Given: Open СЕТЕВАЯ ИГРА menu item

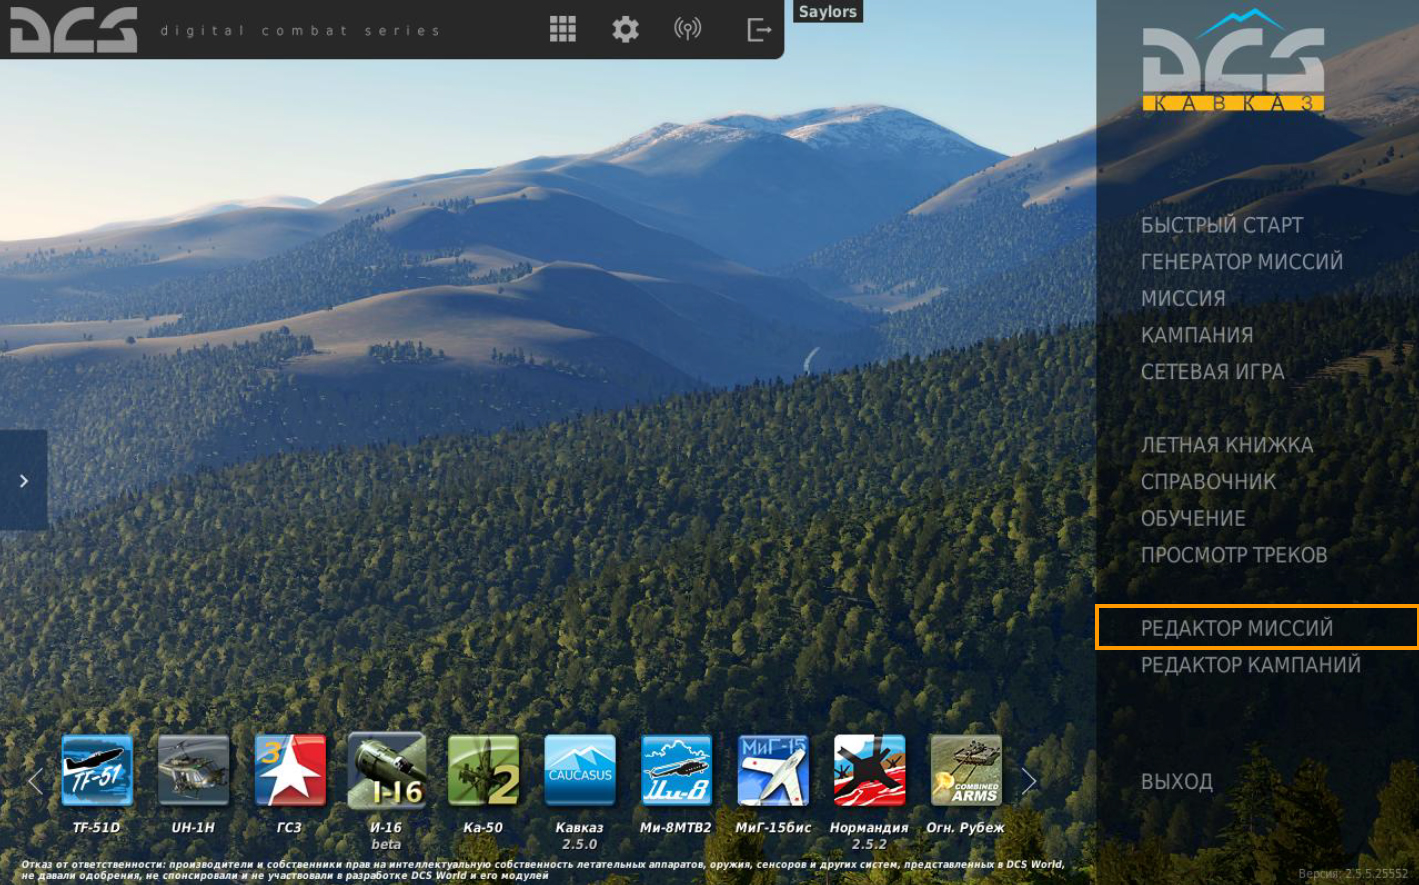Looking at the screenshot, I should (x=1212, y=372).
